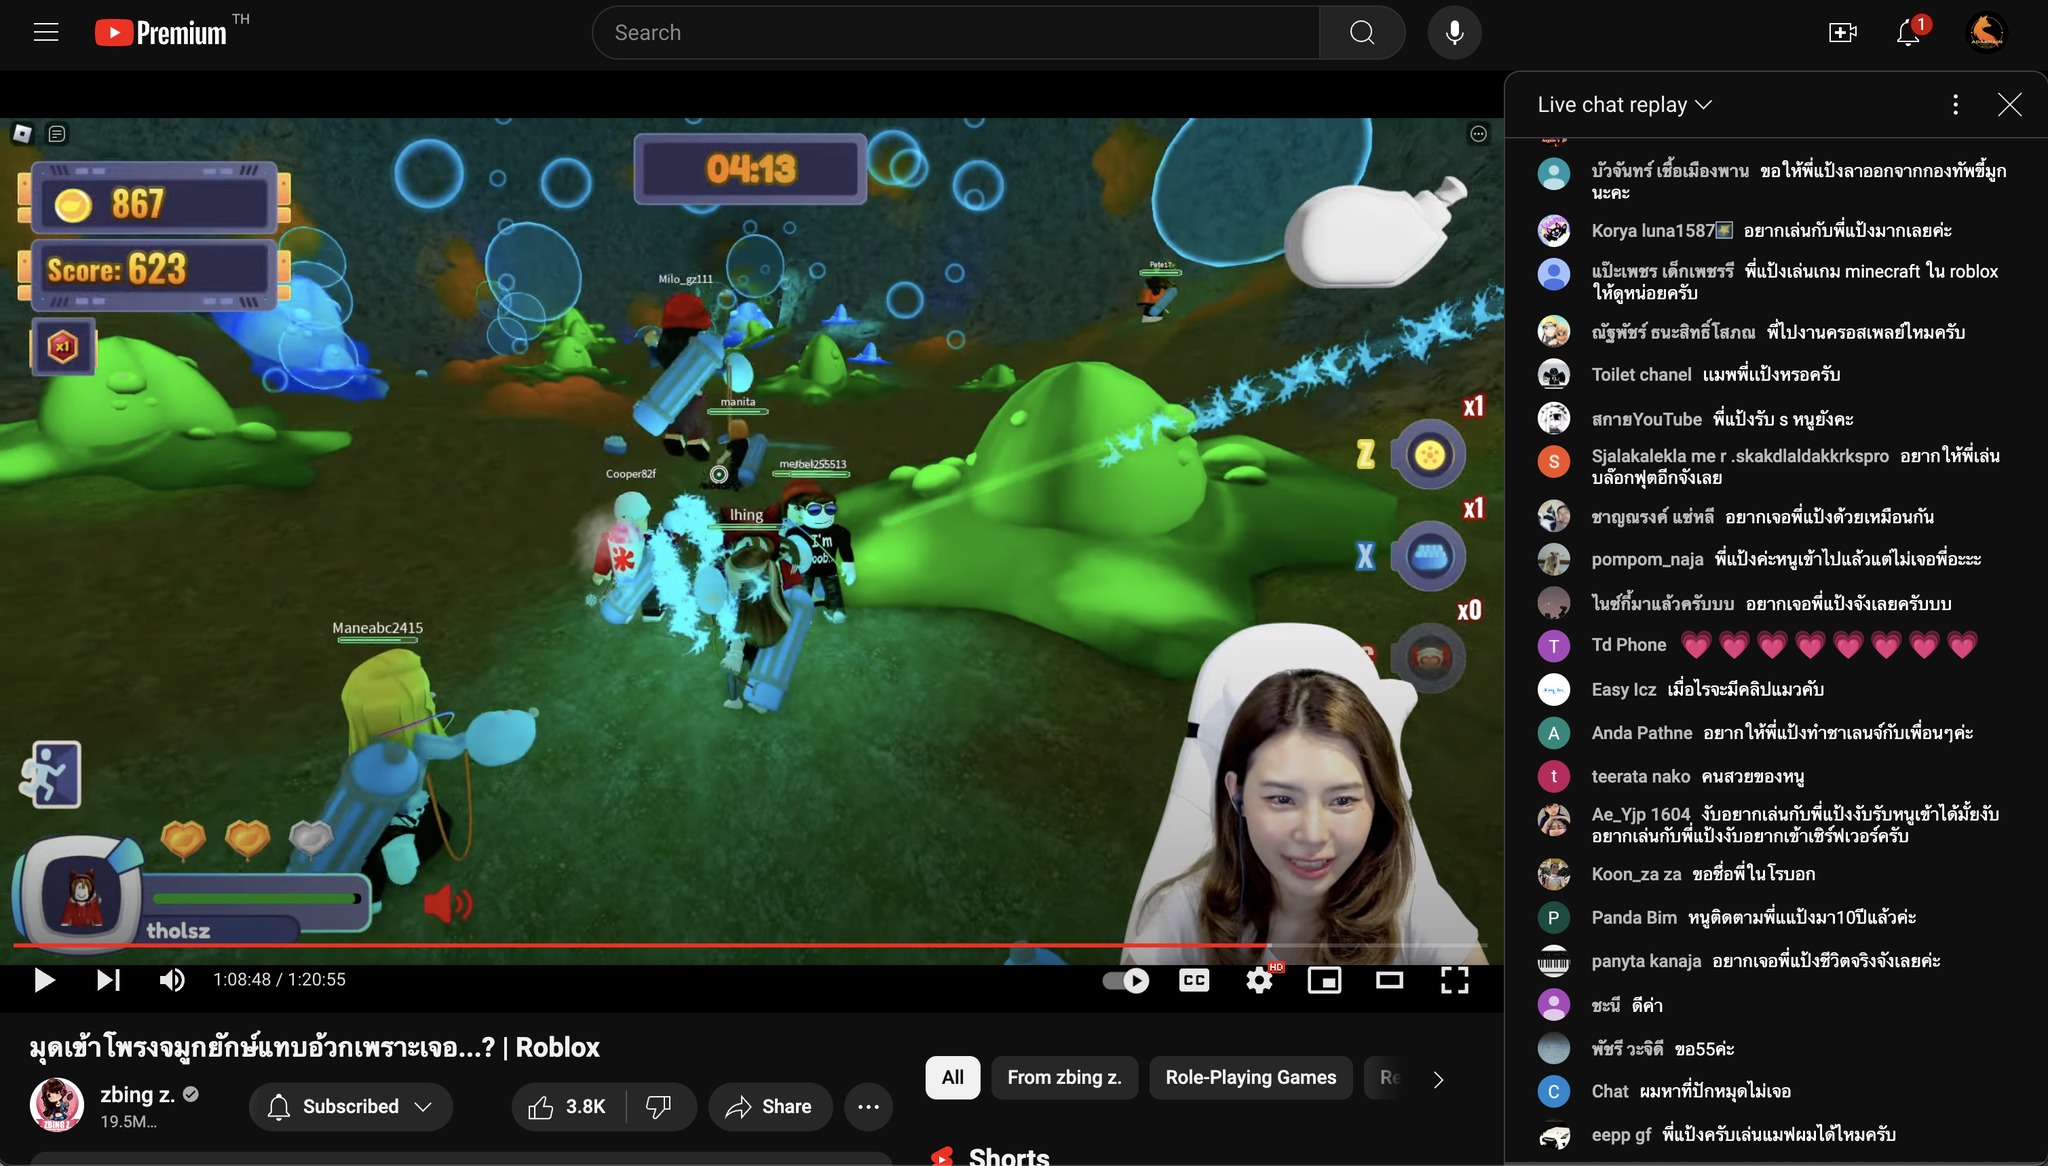The height and width of the screenshot is (1166, 2048).
Task: Click Anda Pathne's avatar in chat
Action: [x=1553, y=733]
